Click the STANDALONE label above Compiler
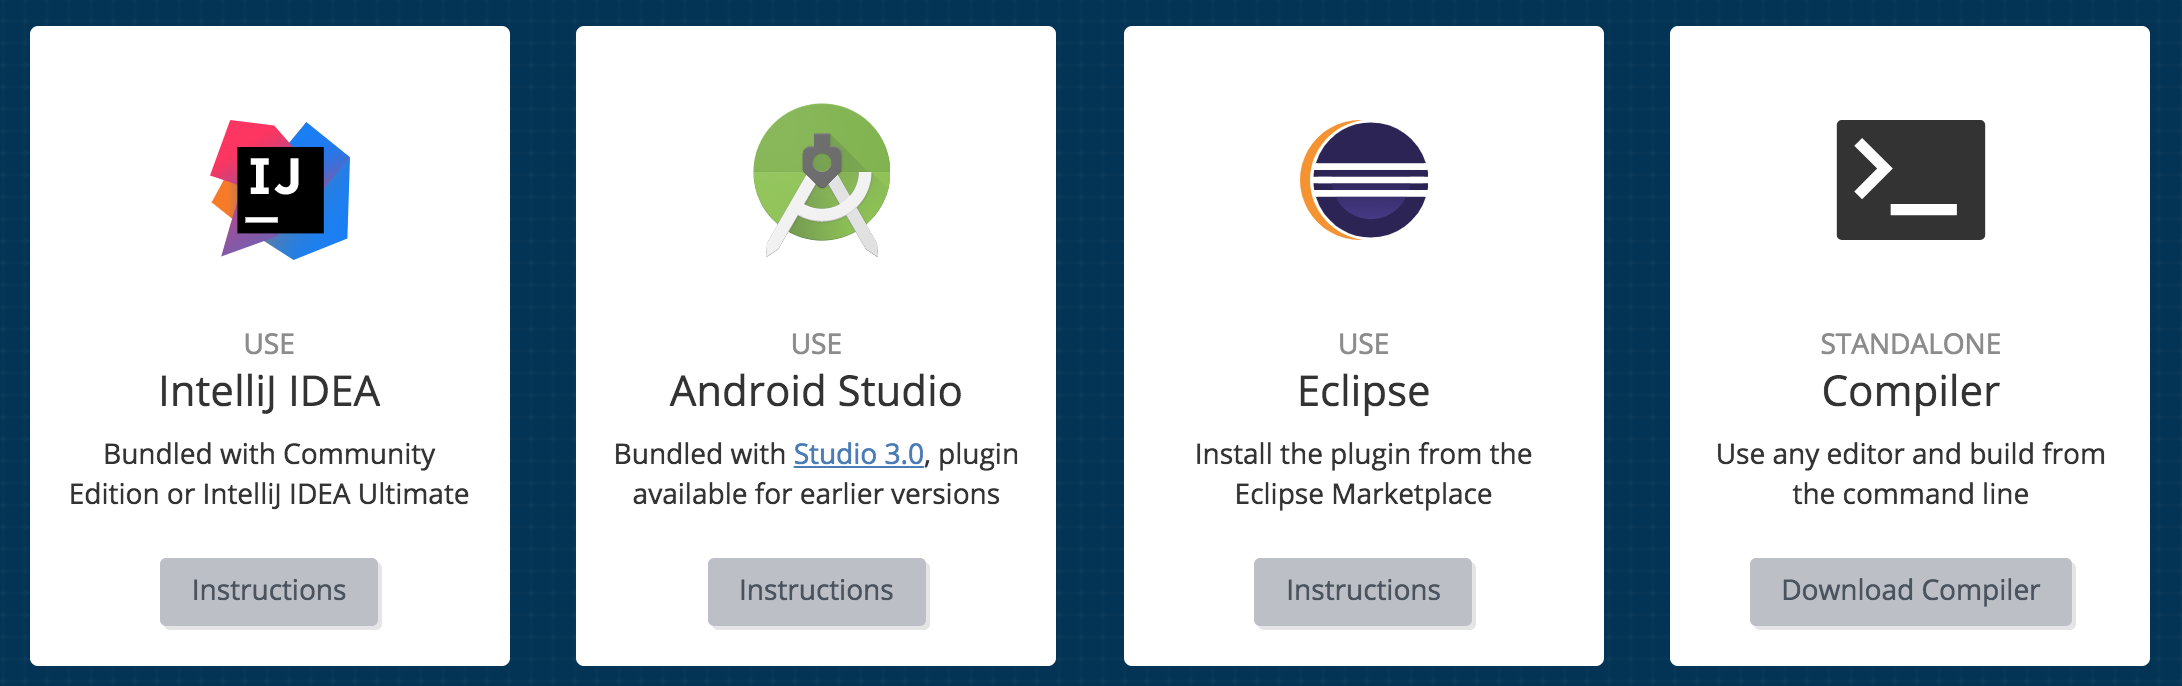Image resolution: width=2182 pixels, height=686 pixels. [x=1910, y=344]
